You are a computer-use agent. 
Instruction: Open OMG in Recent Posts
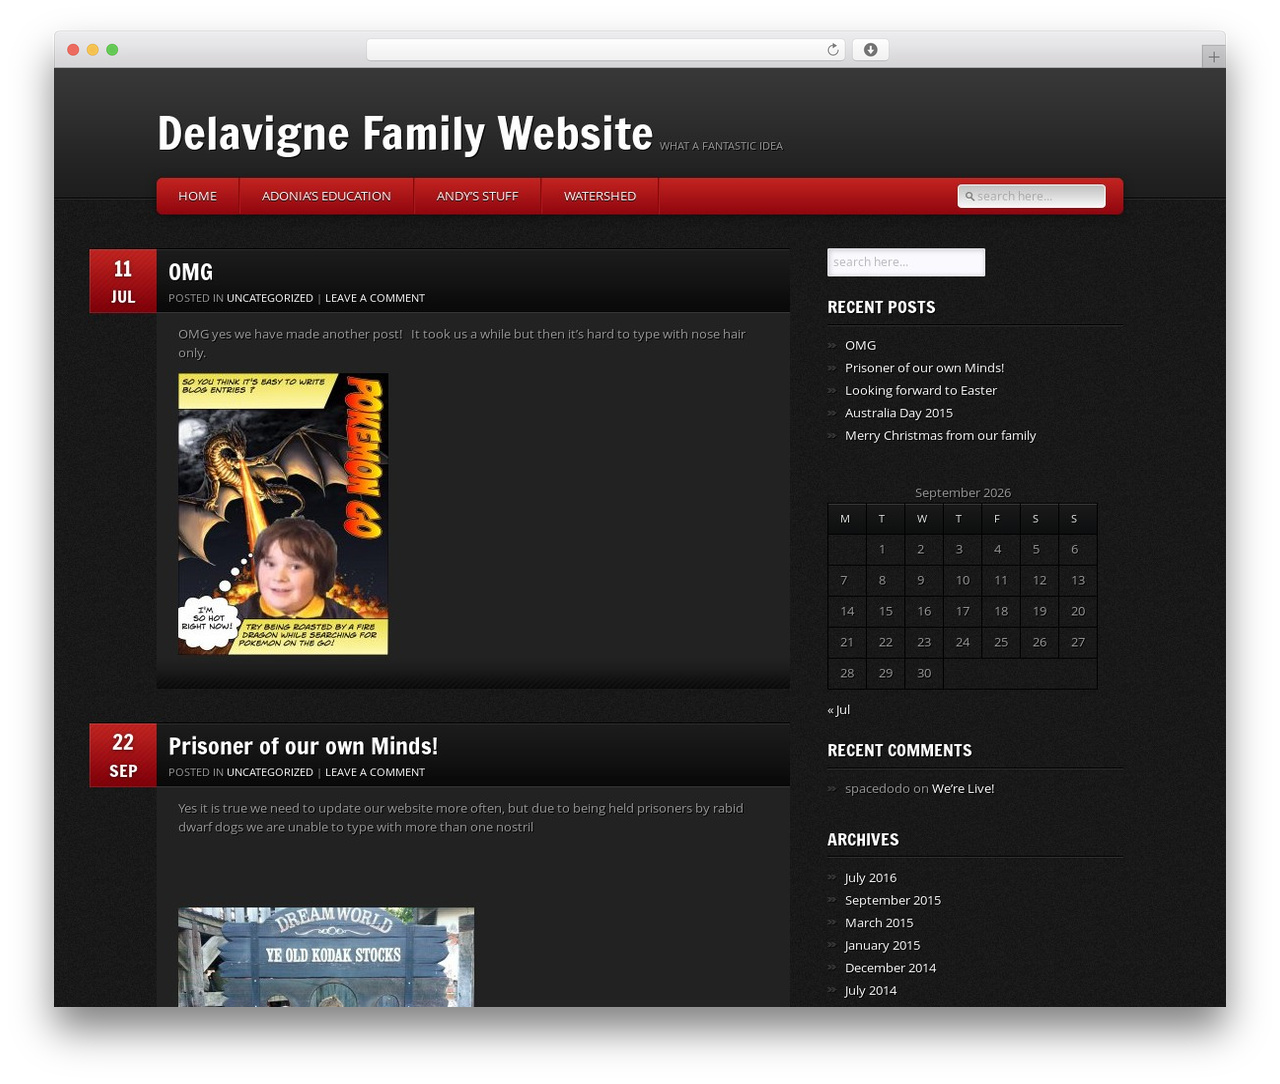(x=860, y=345)
